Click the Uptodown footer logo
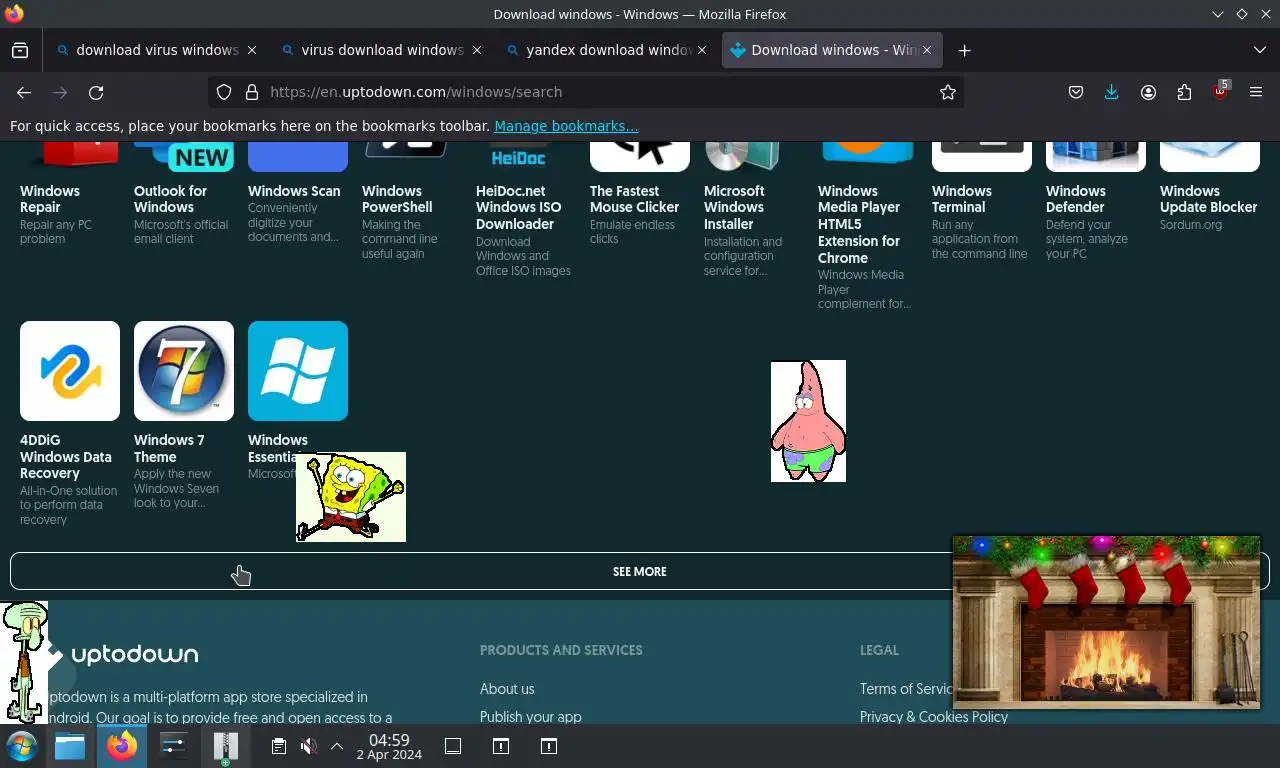Viewport: 1280px width, 768px height. 120,655
